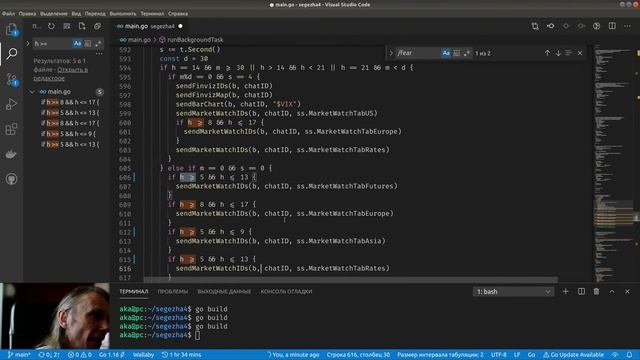Screen dimensions: 640x360
Task: Go to the next find match
Action: click(x=558, y=53)
